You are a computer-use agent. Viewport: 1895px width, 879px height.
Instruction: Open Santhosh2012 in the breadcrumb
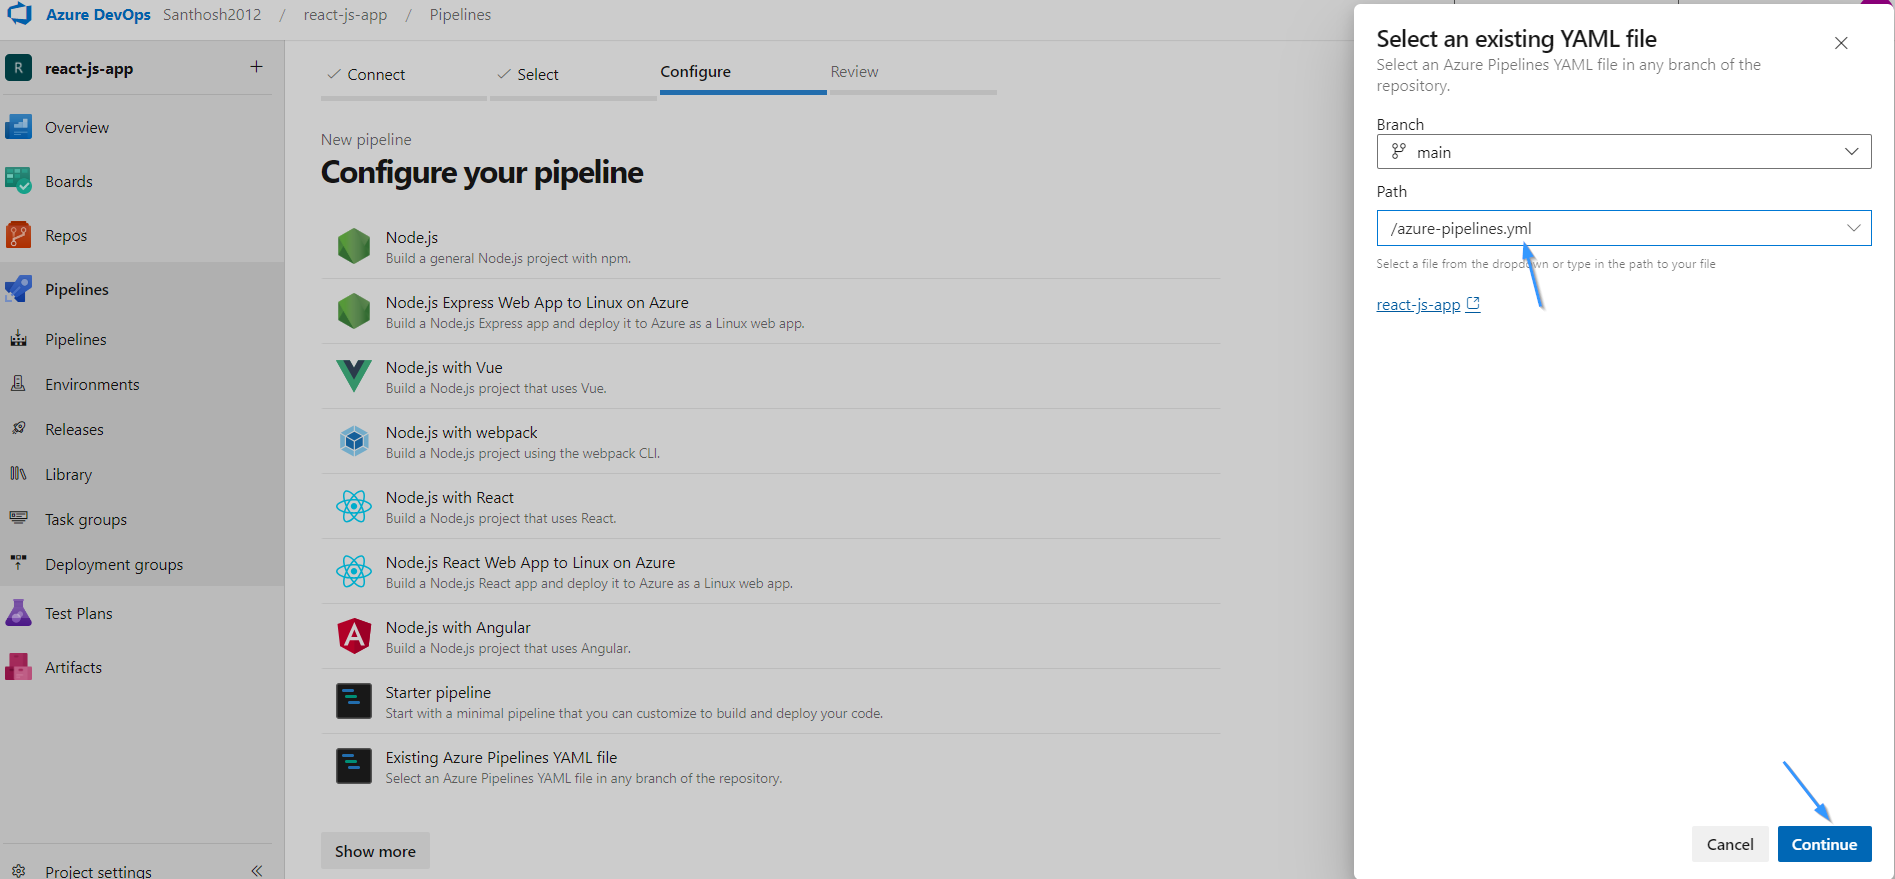(x=212, y=15)
